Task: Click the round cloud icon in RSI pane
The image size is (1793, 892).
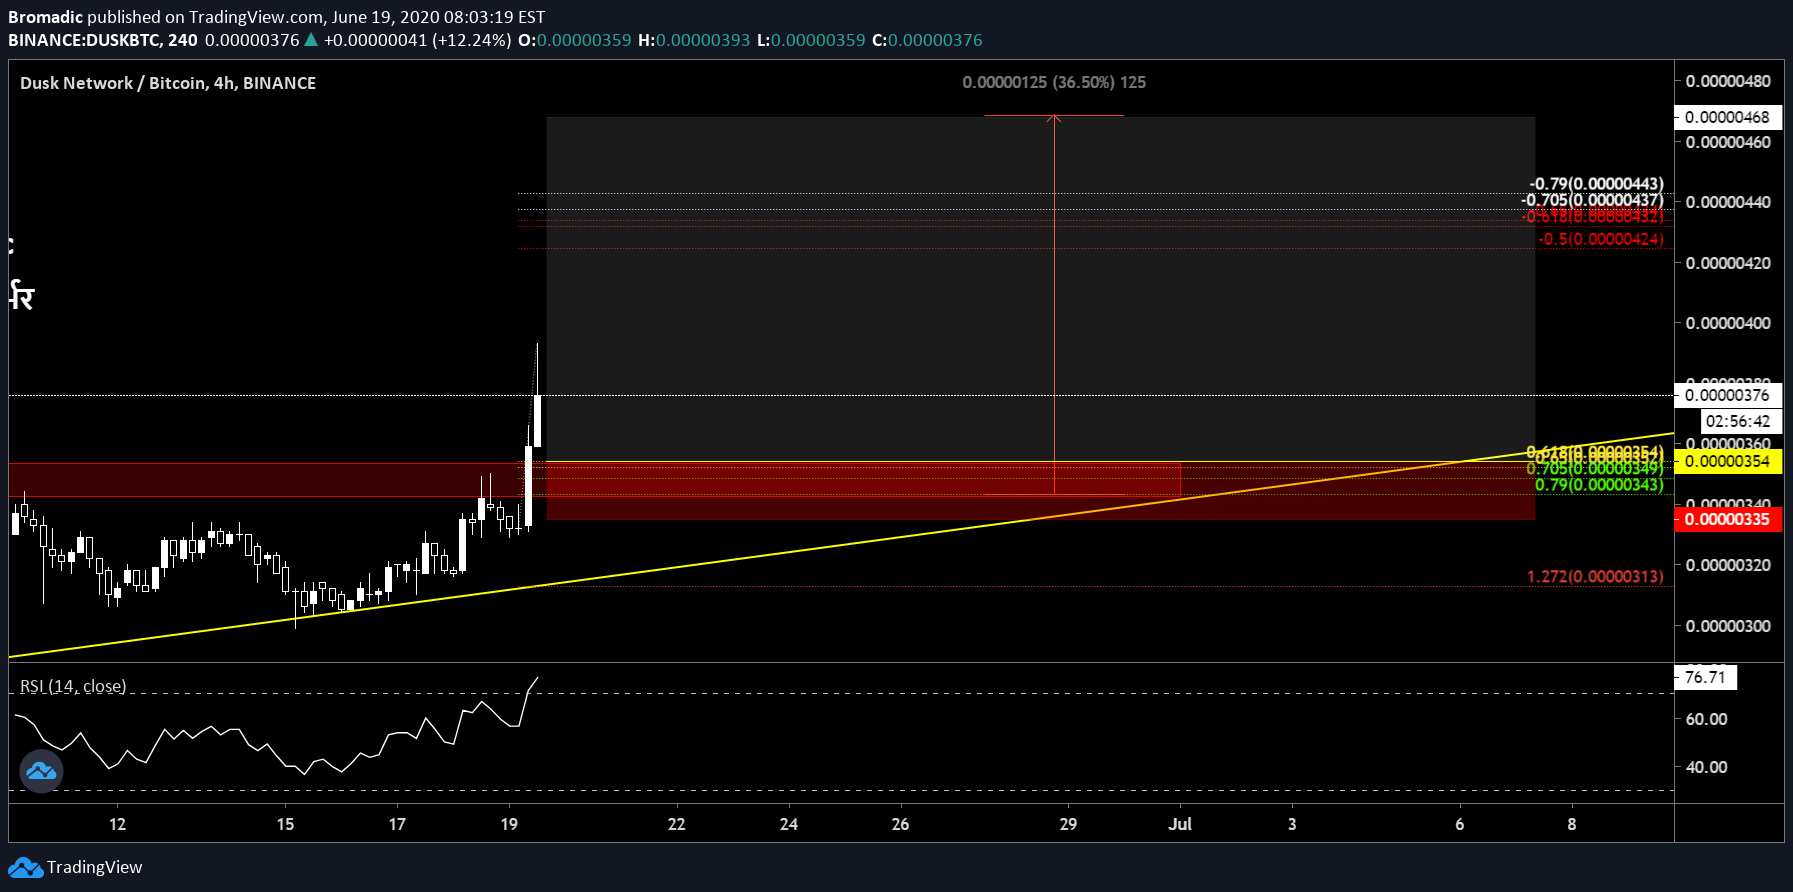Action: pos(42,771)
